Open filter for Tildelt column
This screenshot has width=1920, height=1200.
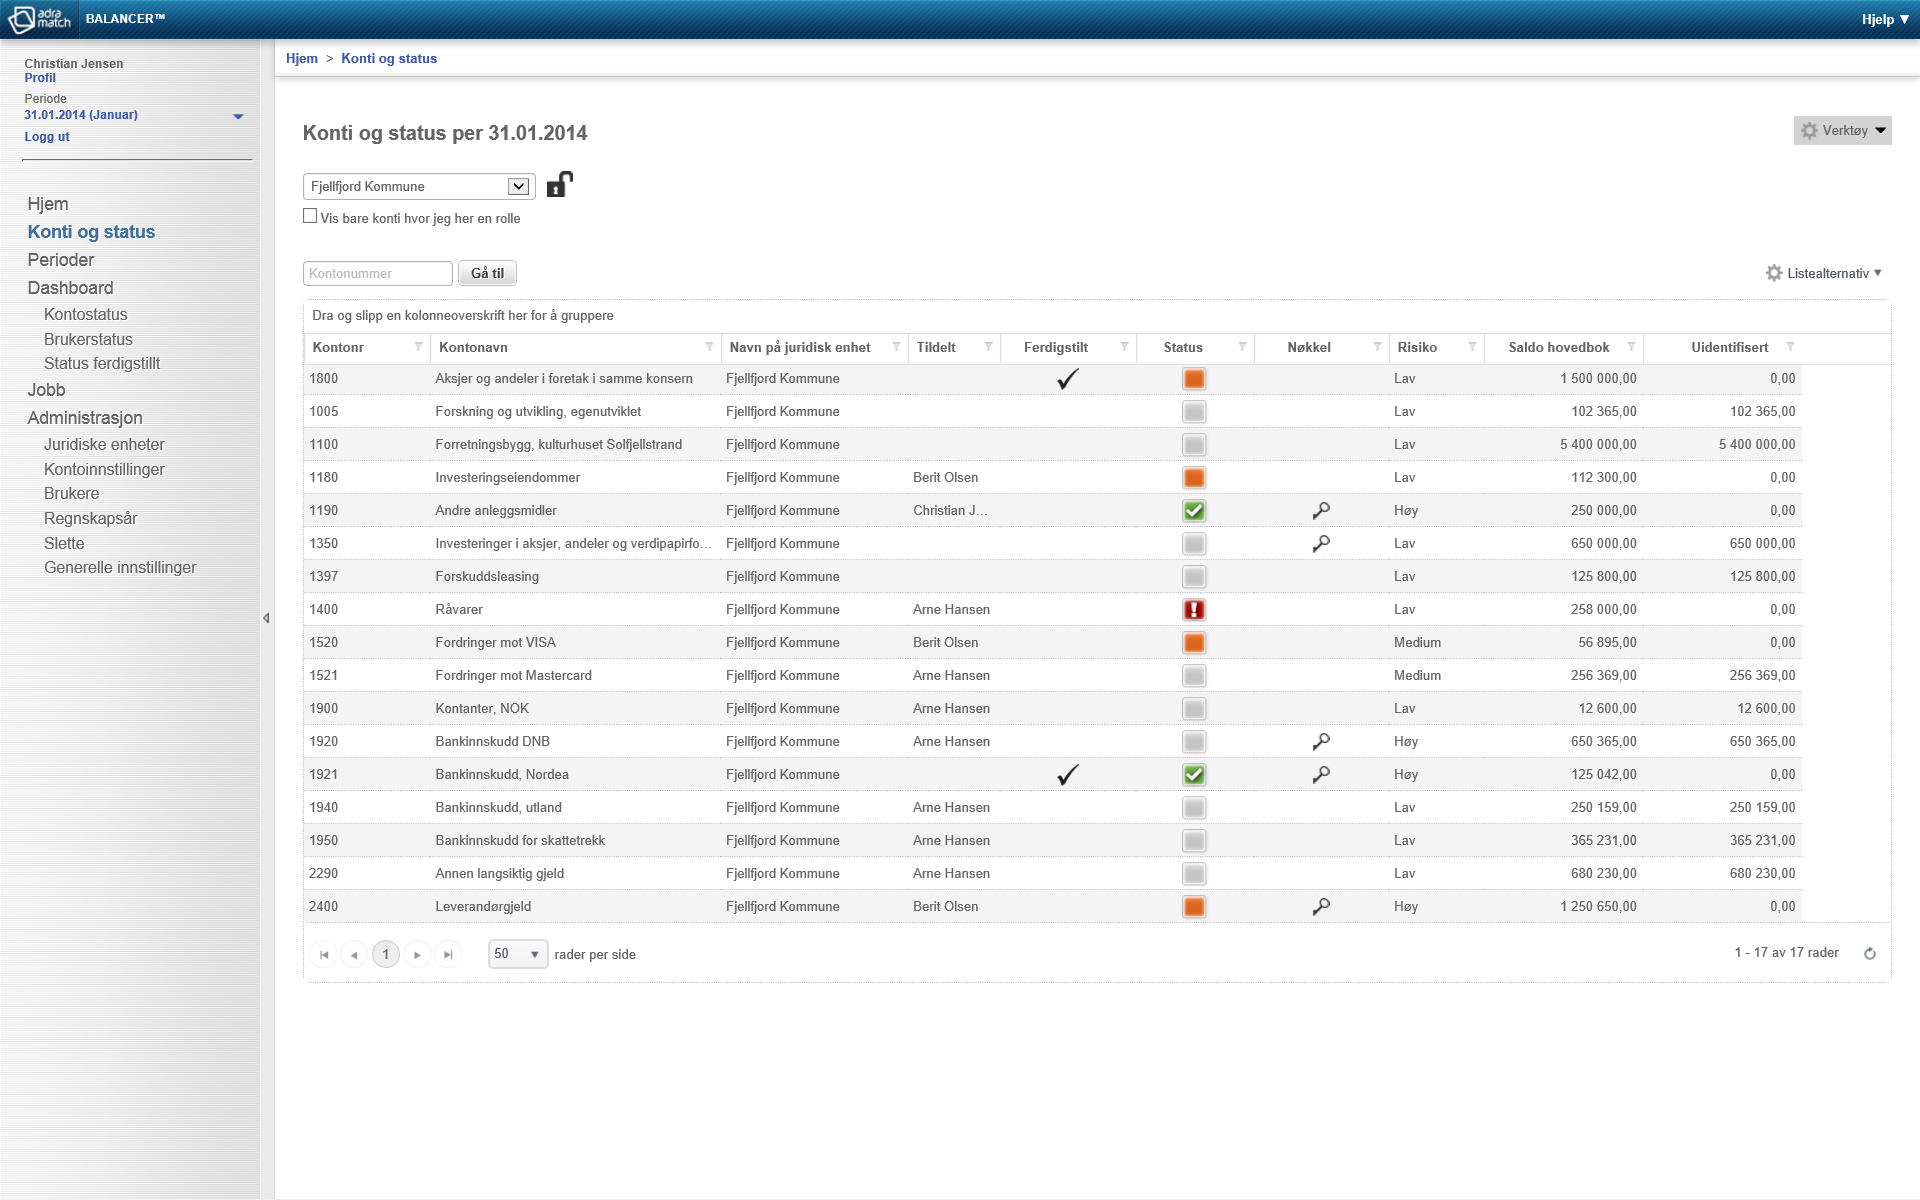988,347
